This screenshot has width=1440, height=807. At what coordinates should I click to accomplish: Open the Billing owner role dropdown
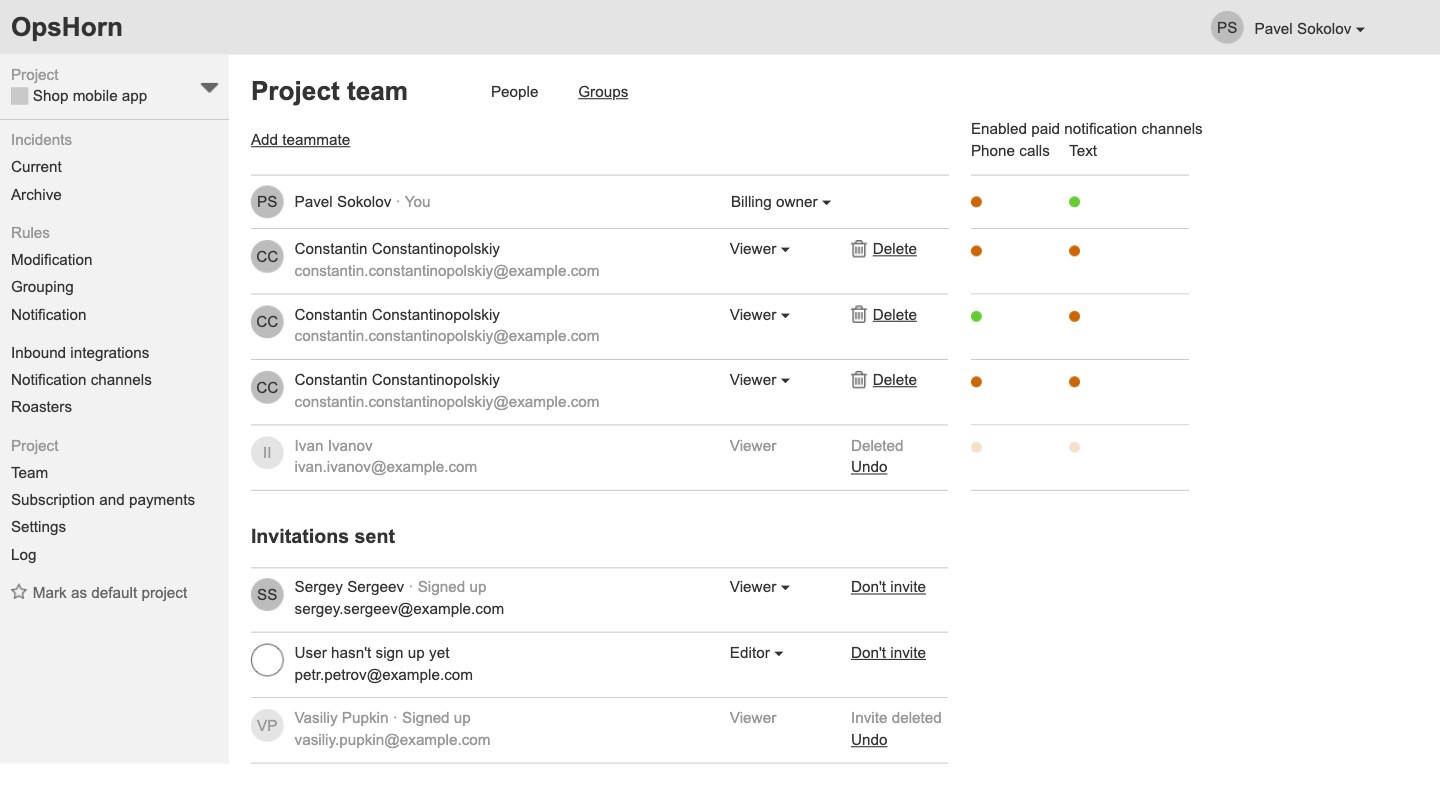[781, 202]
